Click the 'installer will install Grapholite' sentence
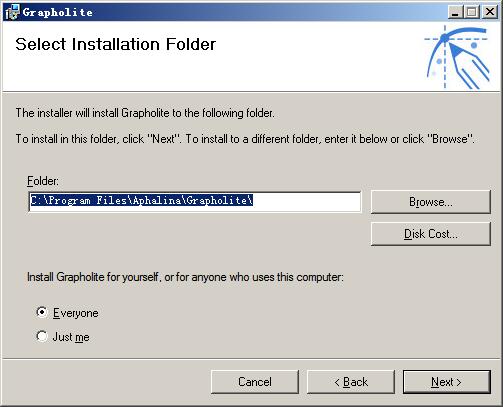 pos(145,113)
